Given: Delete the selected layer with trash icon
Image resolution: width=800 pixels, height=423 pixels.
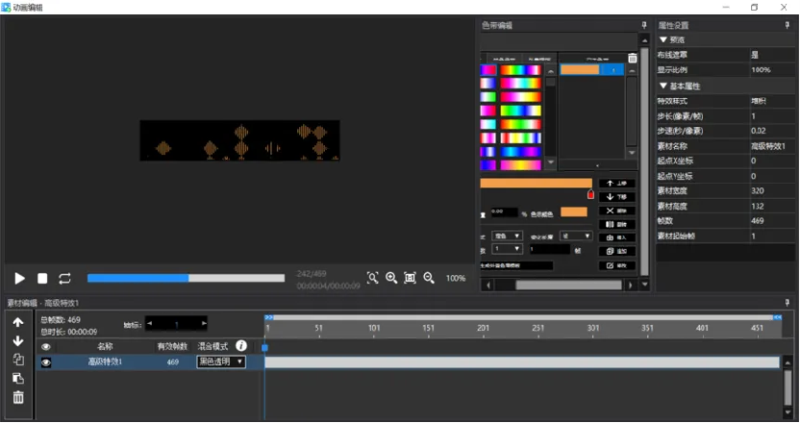Looking at the screenshot, I should click(x=18, y=397).
